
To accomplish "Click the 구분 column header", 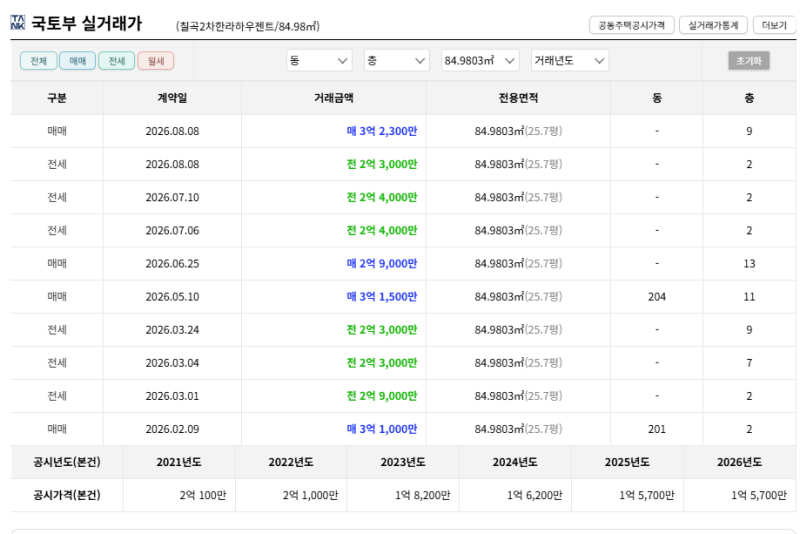I will [57, 98].
